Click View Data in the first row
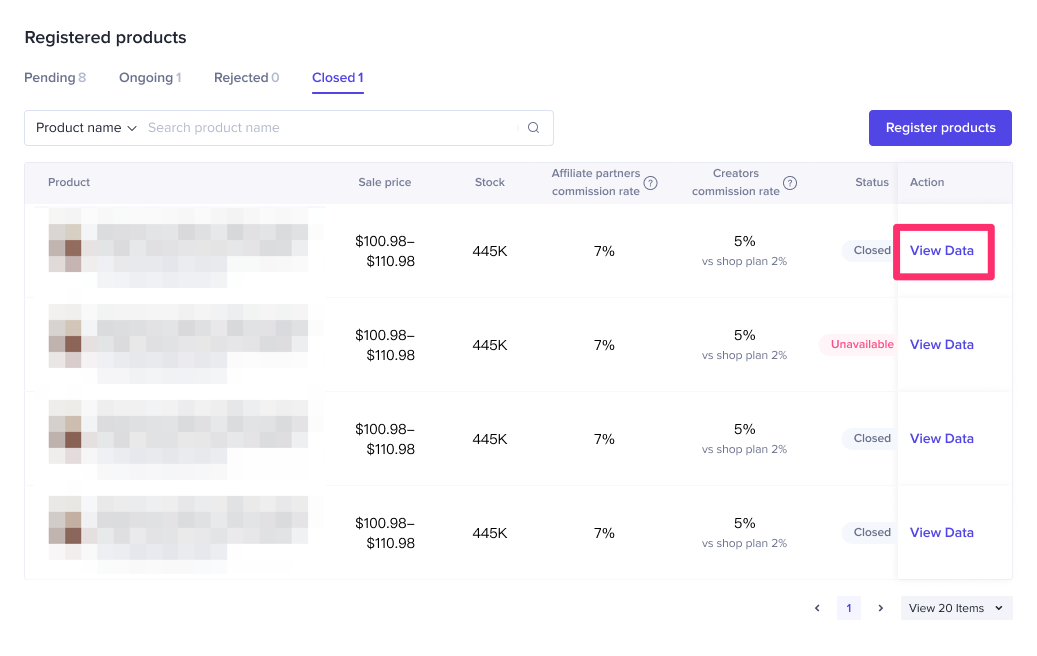 pos(941,251)
